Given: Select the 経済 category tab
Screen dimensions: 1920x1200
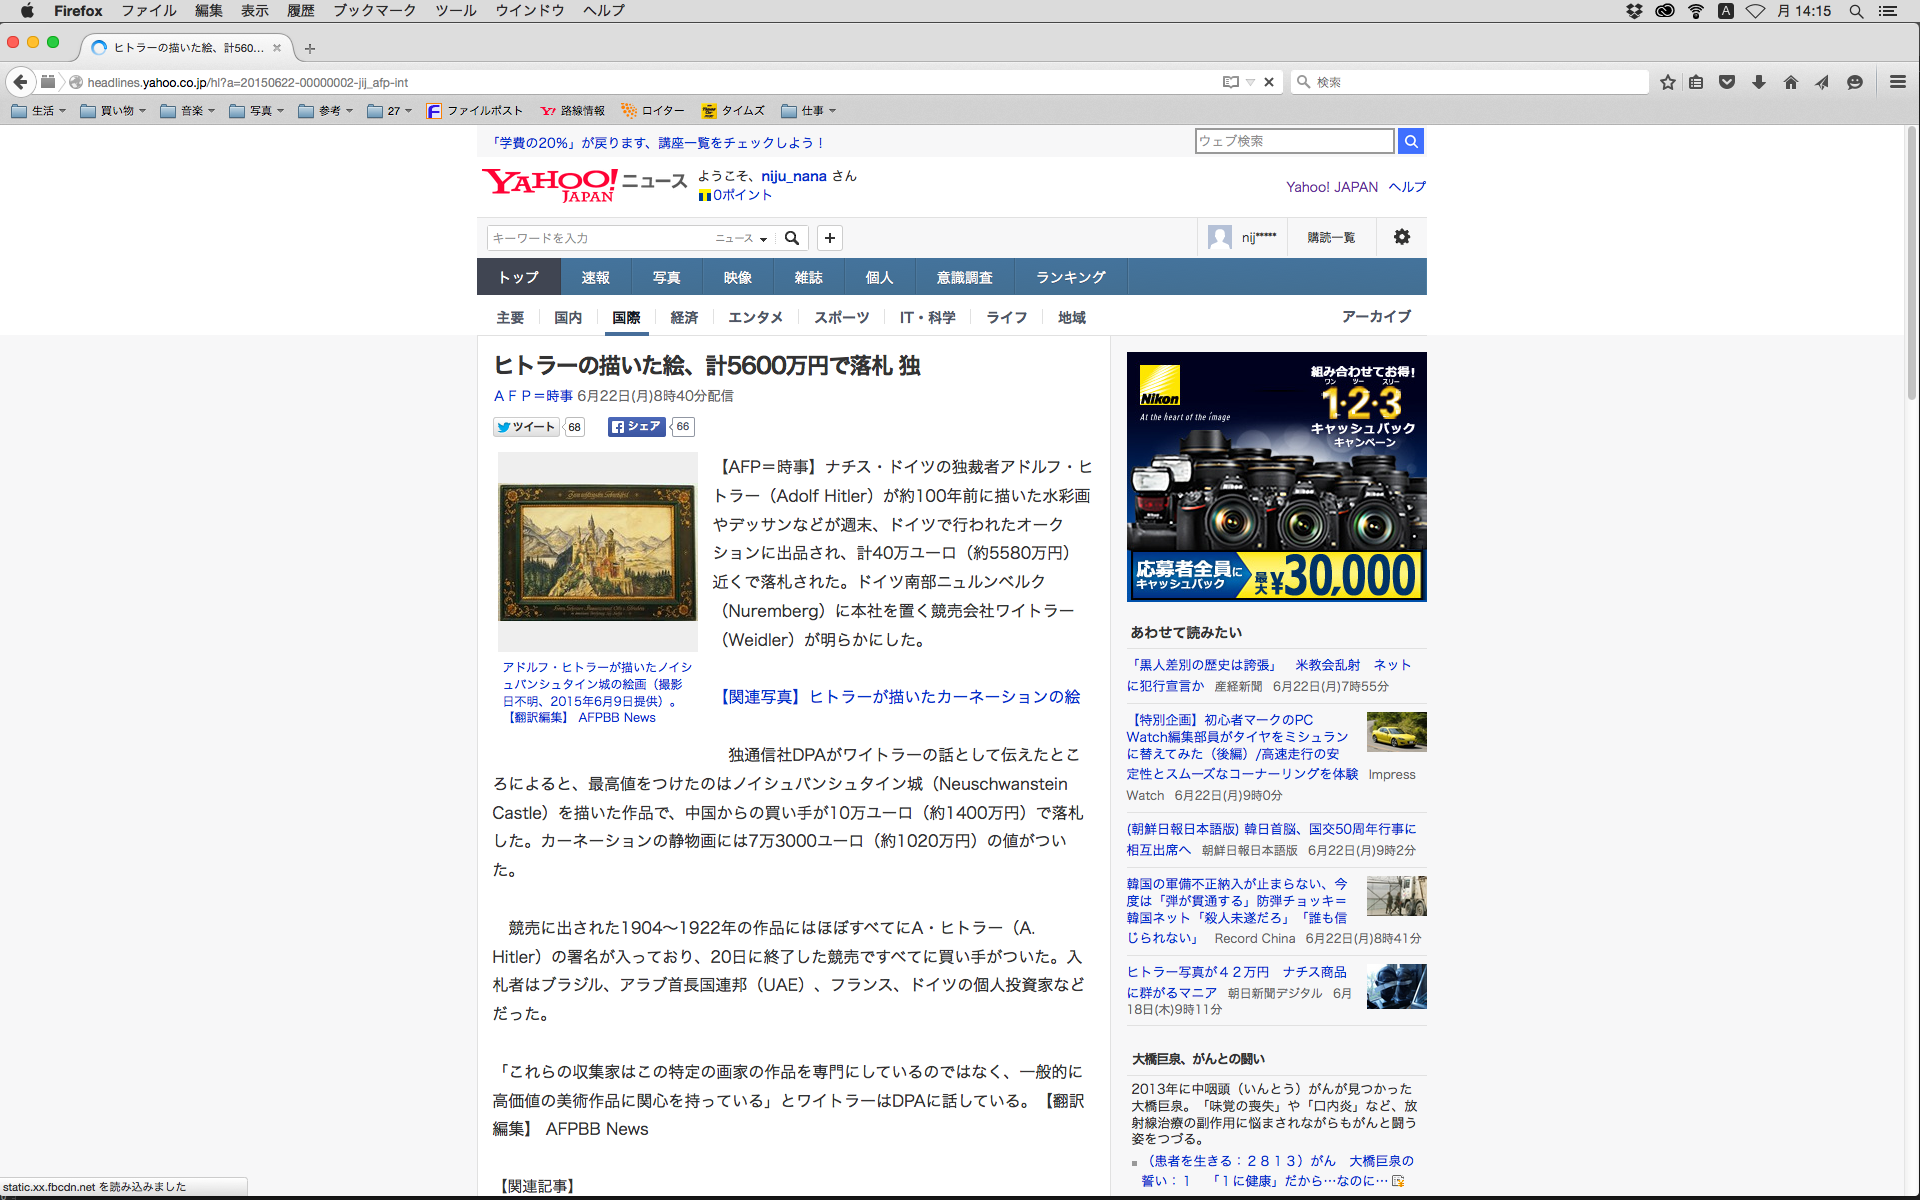Looking at the screenshot, I should click(x=684, y=317).
